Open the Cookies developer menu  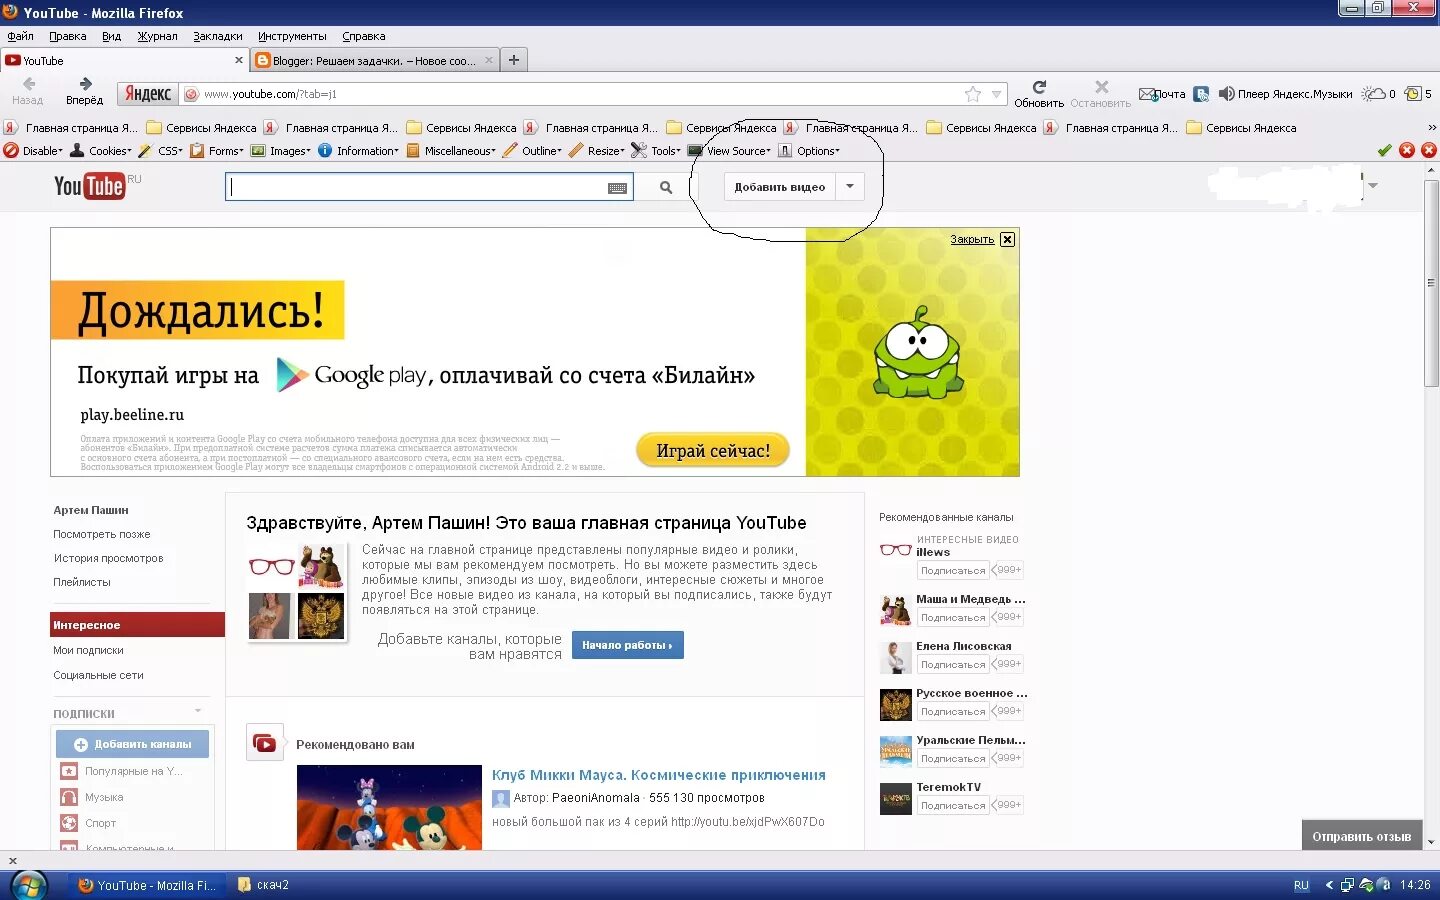[101, 151]
